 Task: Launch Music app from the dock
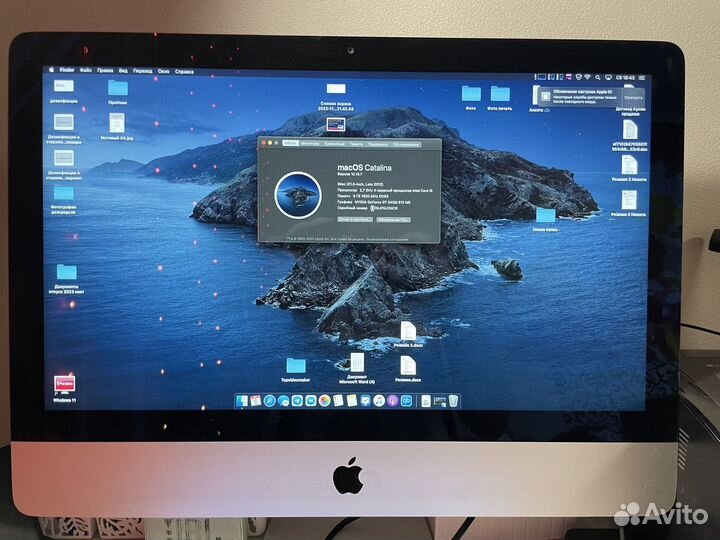379,401
